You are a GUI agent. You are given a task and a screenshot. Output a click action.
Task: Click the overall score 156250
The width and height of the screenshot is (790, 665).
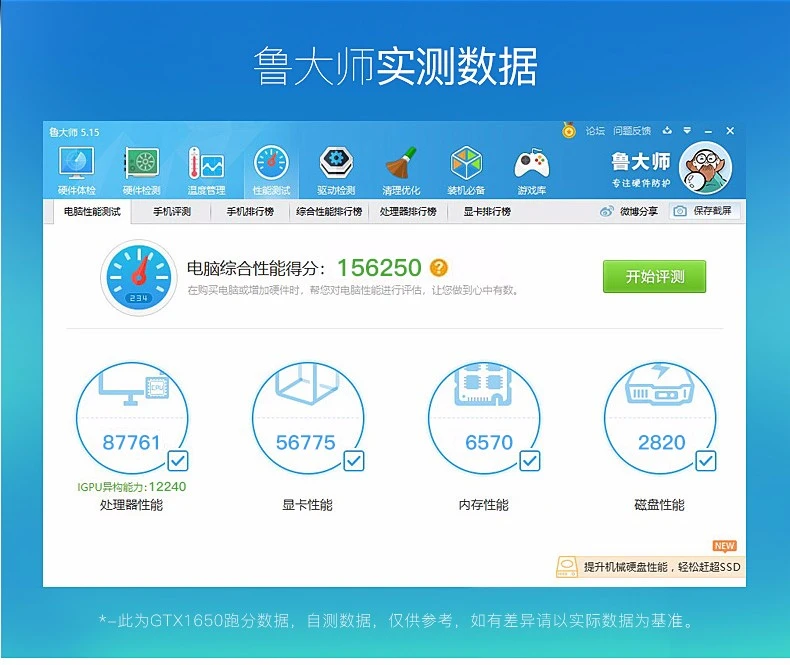pos(379,268)
